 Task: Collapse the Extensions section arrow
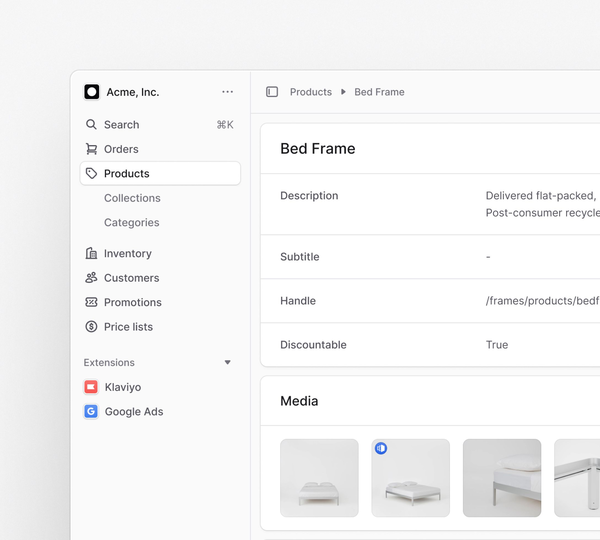point(227,363)
